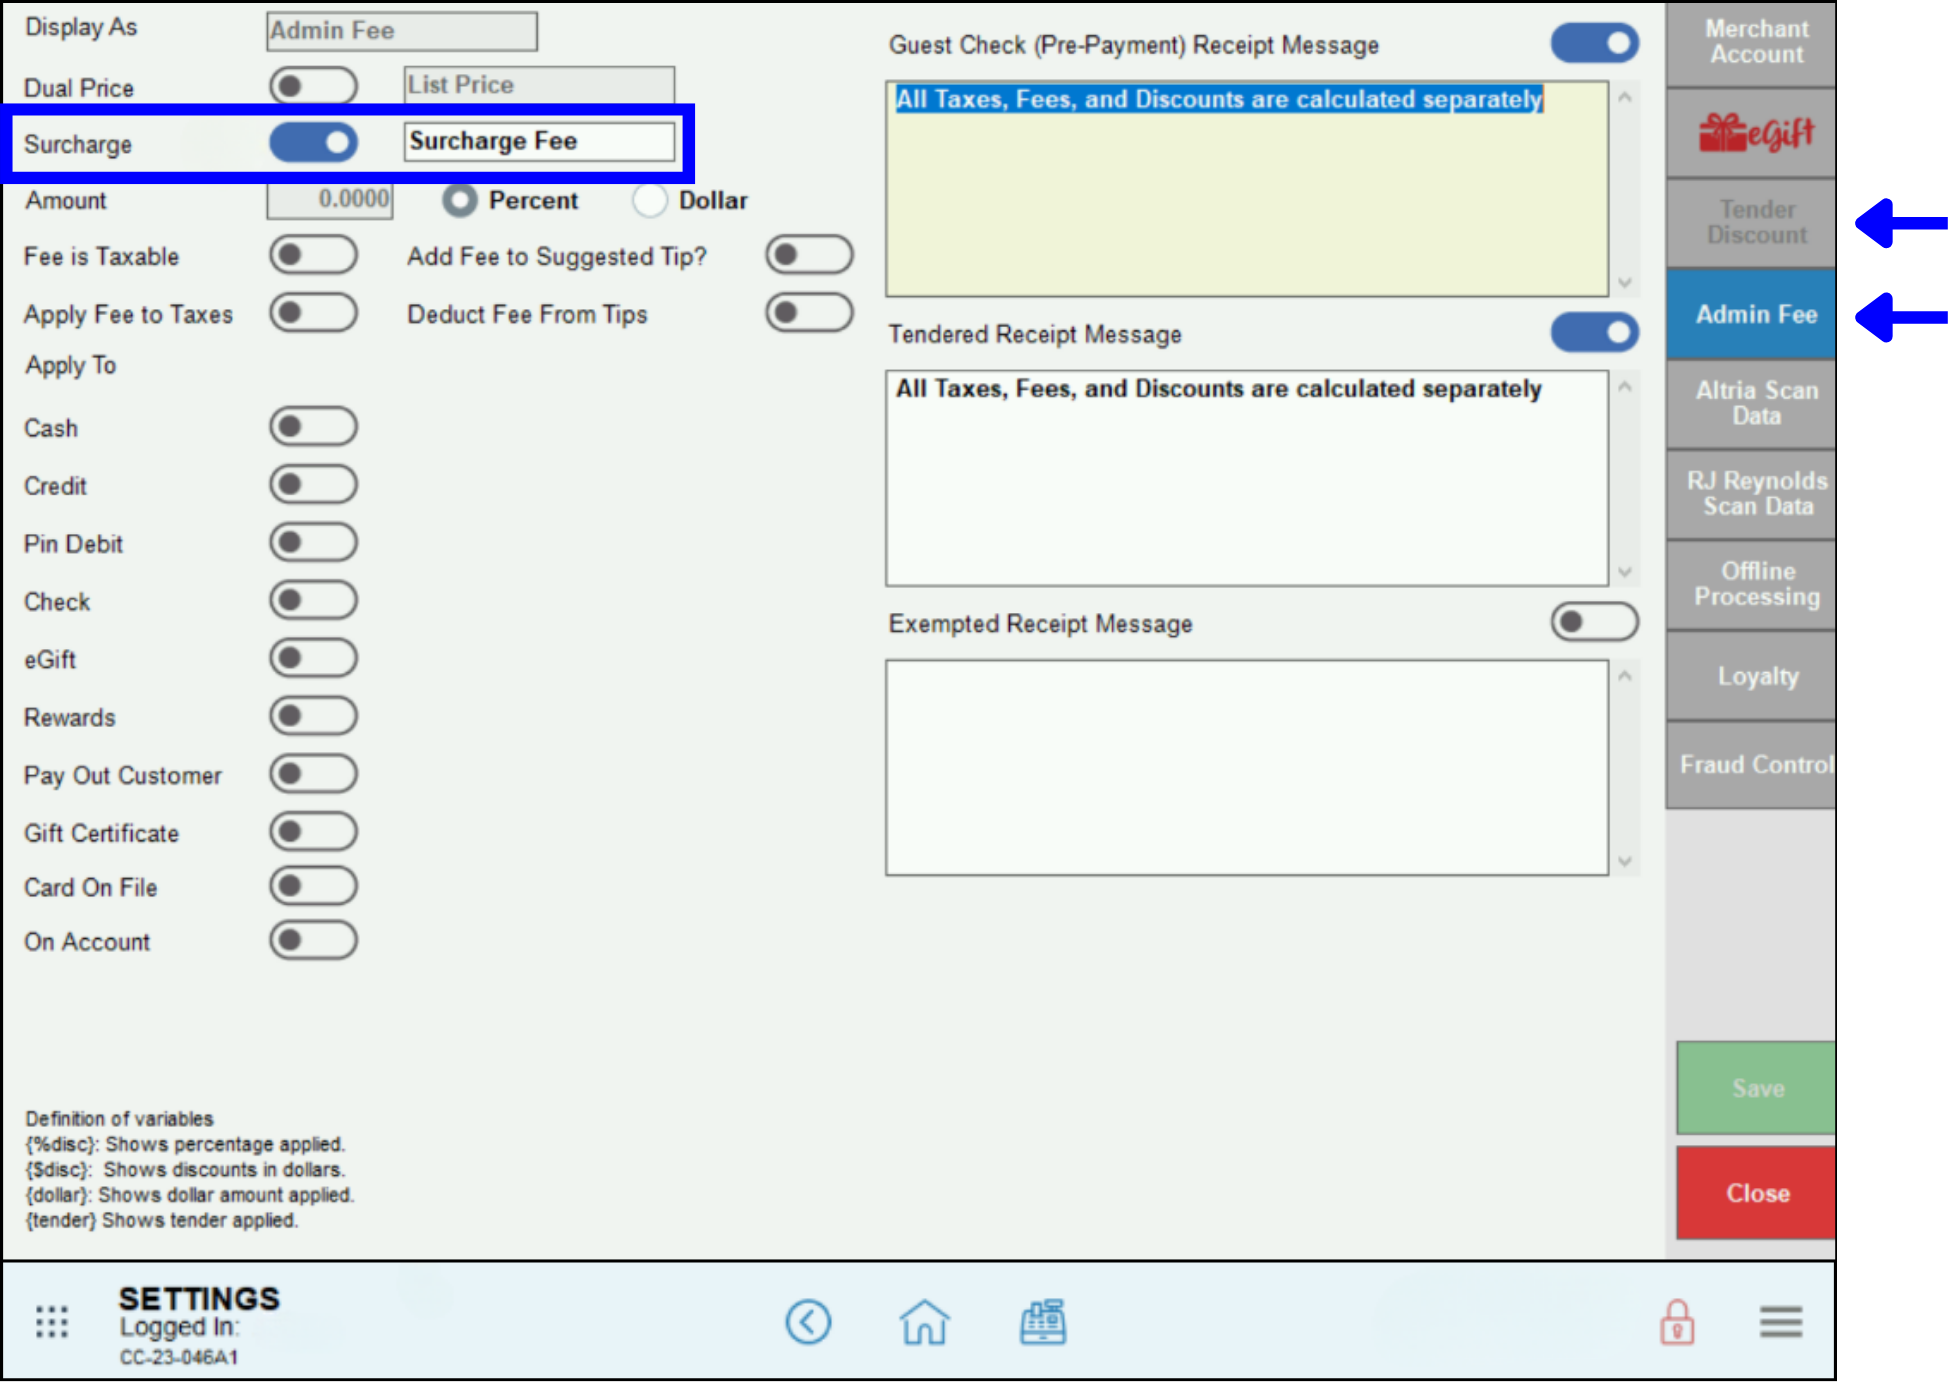
Task: Select the Dollar radio button
Action: (x=650, y=200)
